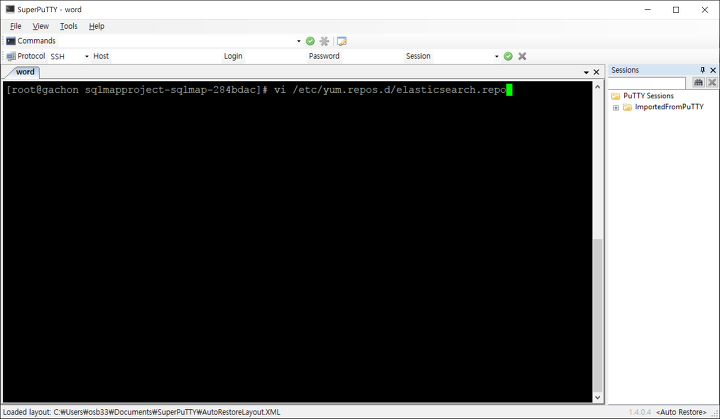The width and height of the screenshot is (720, 419).
Task: Maximize the SuperPuTTY window
Action: pyautogui.click(x=676, y=9)
